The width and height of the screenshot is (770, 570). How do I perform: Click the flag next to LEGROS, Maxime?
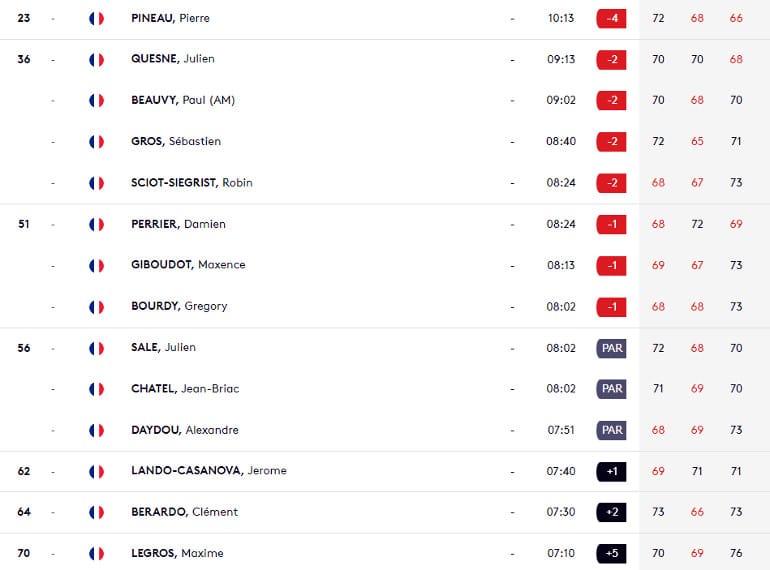click(x=96, y=554)
